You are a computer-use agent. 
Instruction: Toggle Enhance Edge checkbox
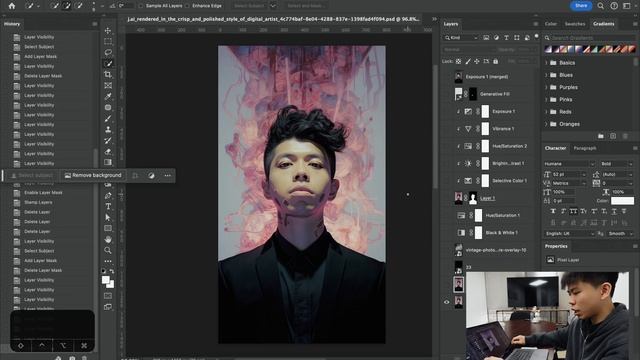tap(187, 6)
